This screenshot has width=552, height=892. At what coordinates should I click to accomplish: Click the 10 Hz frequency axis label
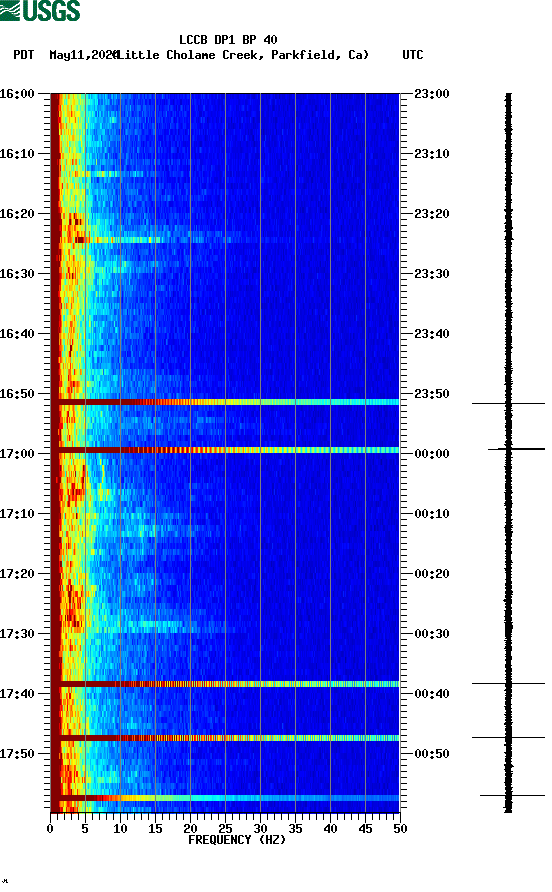pos(120,829)
